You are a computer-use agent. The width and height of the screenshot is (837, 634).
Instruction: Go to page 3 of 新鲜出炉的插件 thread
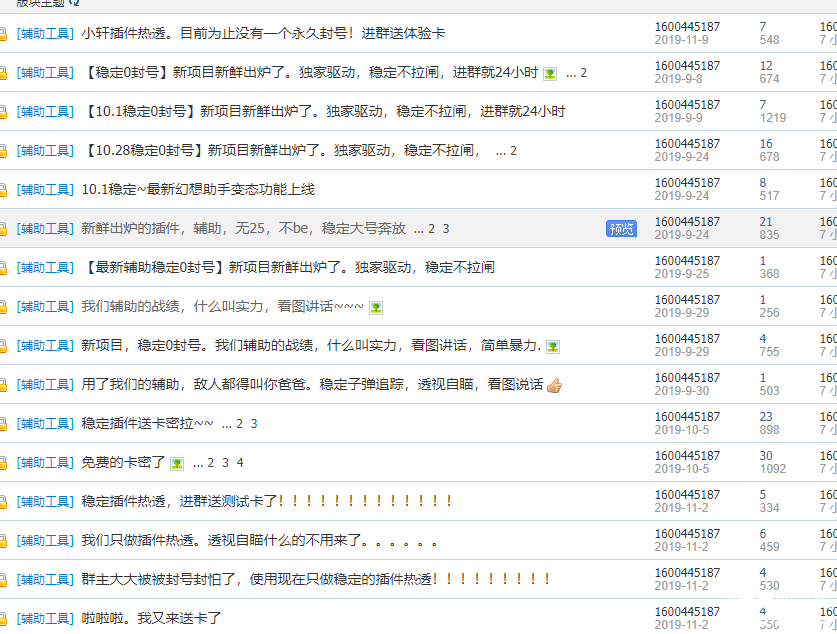click(x=446, y=229)
